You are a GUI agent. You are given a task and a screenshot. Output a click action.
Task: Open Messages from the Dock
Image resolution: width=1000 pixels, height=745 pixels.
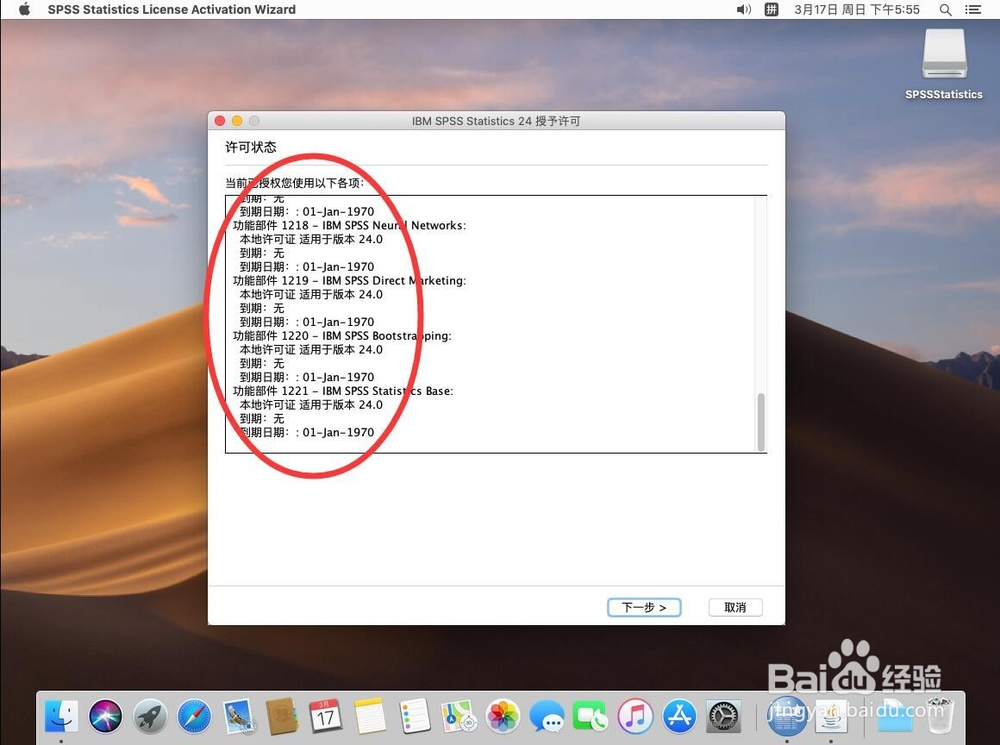pyautogui.click(x=547, y=716)
